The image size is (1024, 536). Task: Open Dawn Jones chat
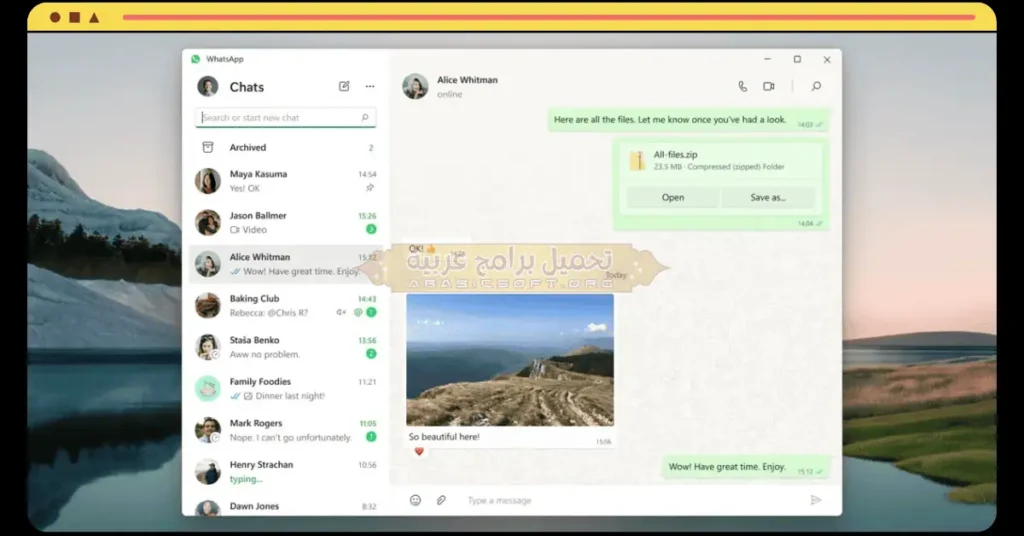tap(285, 507)
